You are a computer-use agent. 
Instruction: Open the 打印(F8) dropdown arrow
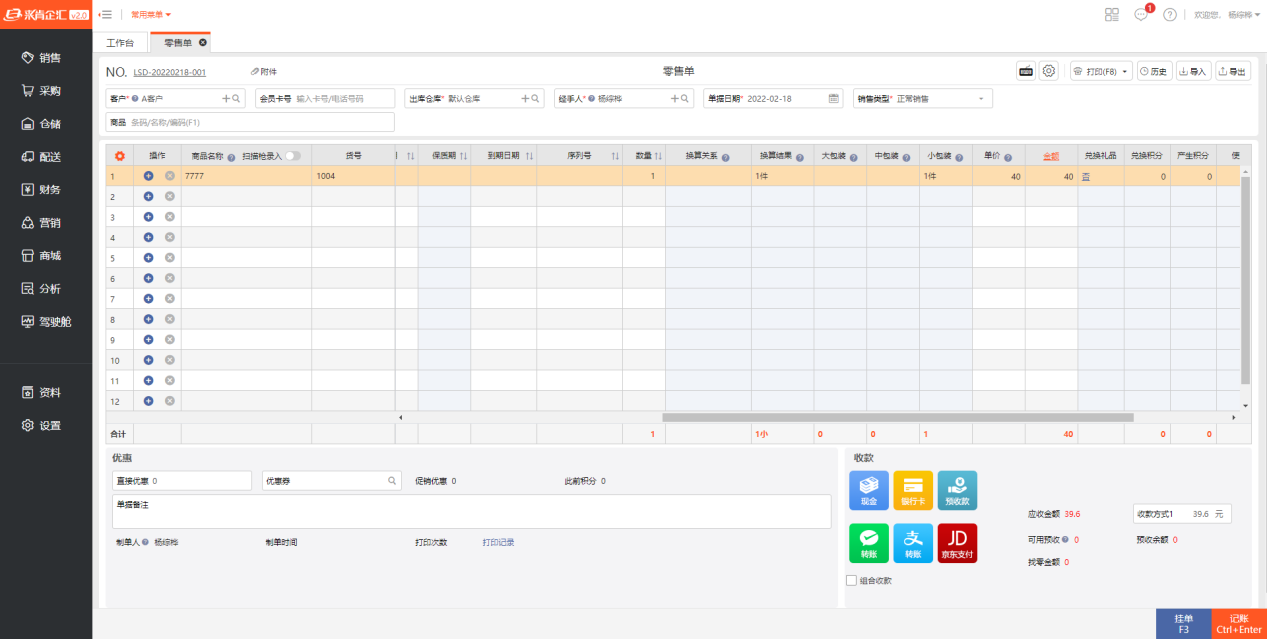click(x=1125, y=72)
